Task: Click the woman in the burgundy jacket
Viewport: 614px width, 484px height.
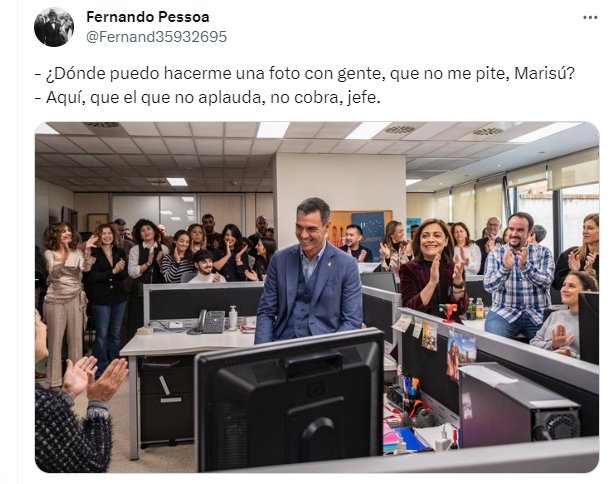Action: click(x=433, y=267)
